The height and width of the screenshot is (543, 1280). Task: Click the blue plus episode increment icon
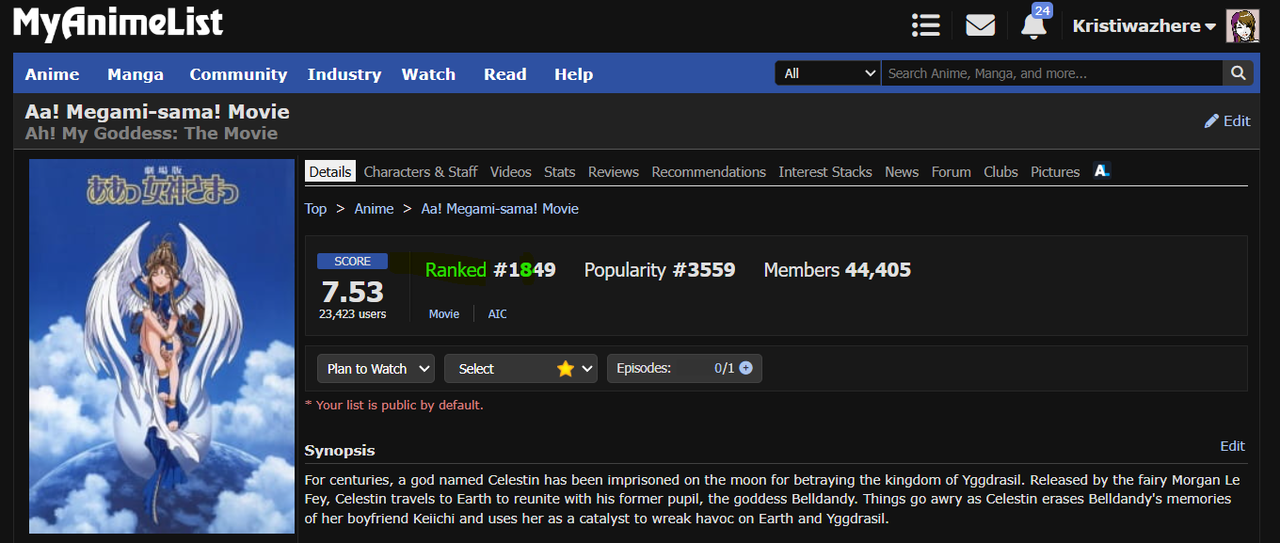point(746,368)
